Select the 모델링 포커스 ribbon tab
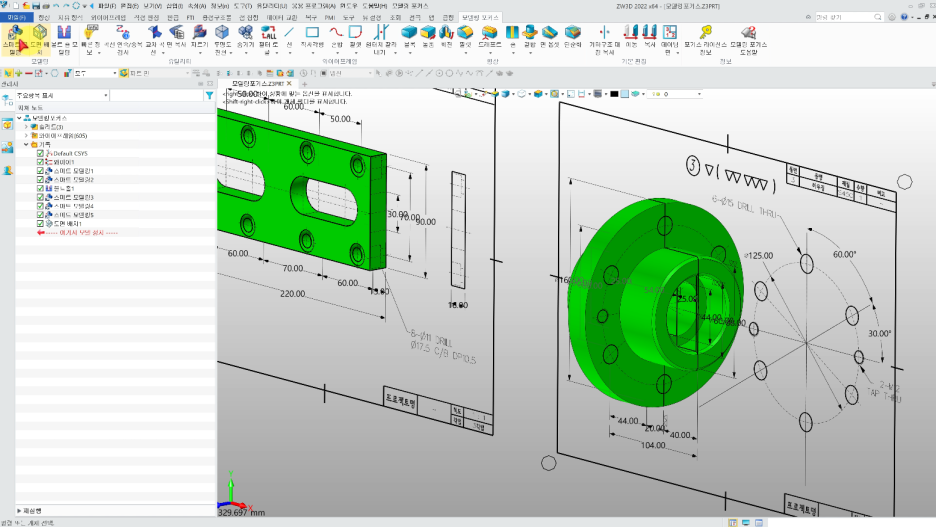The height and width of the screenshot is (527, 936). click(480, 18)
